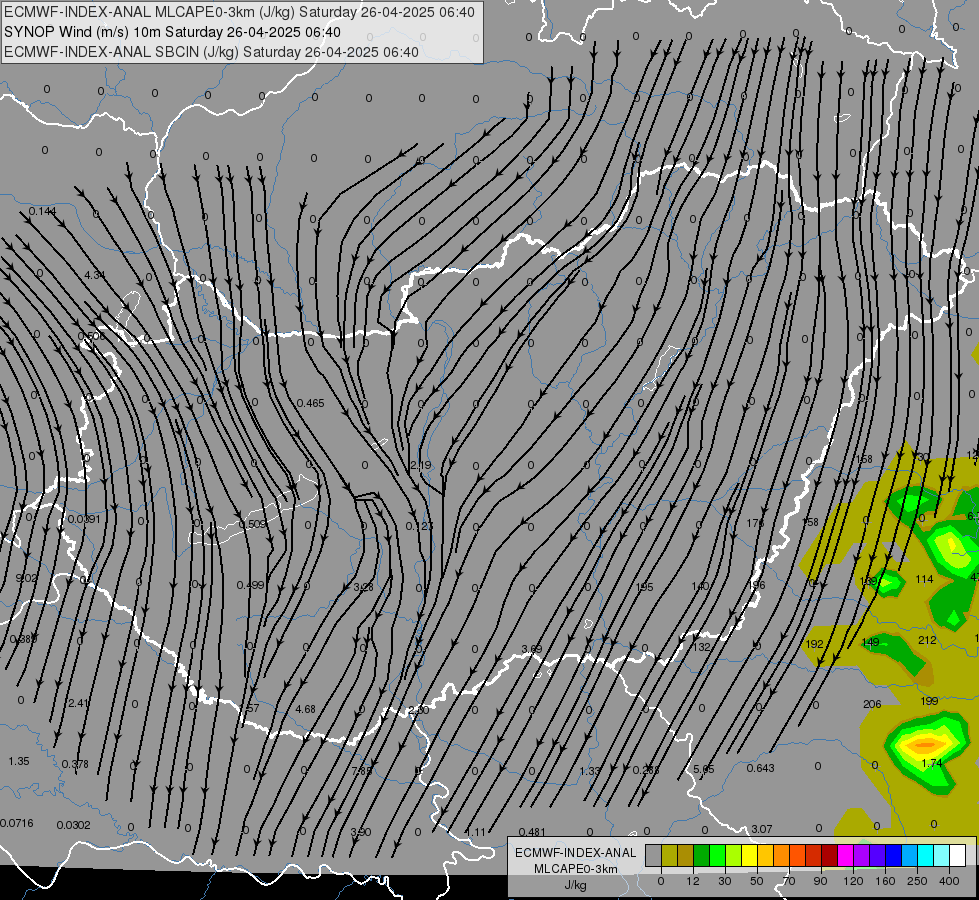The width and height of the screenshot is (979, 900).
Task: Click the gray swatch in the MLCAPE legend
Action: click(x=654, y=855)
